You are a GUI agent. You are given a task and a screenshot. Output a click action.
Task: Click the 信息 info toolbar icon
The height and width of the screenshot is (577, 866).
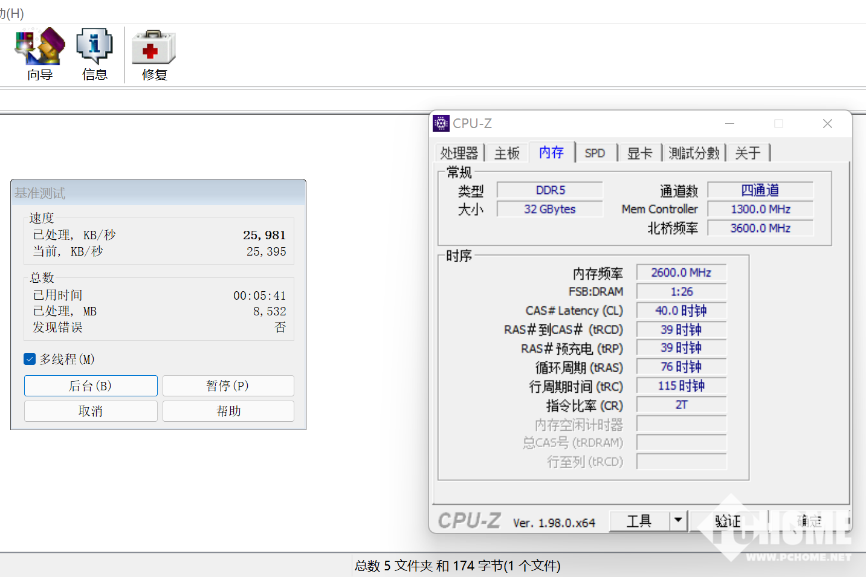click(x=94, y=54)
